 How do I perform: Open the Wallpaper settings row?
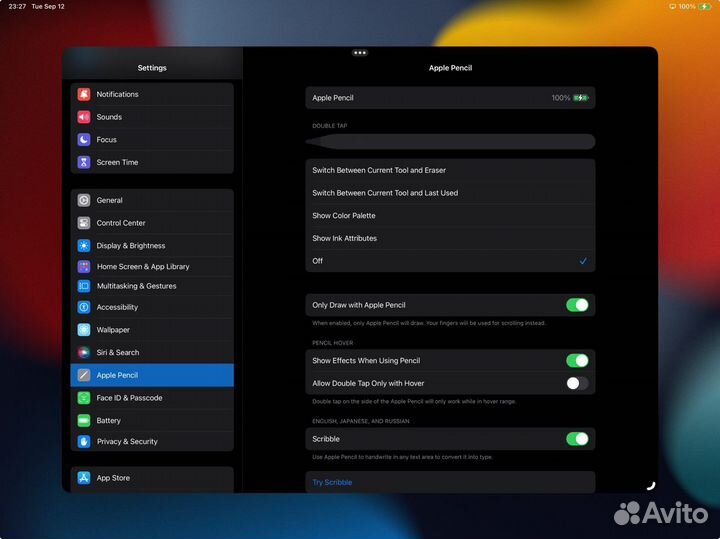click(152, 330)
